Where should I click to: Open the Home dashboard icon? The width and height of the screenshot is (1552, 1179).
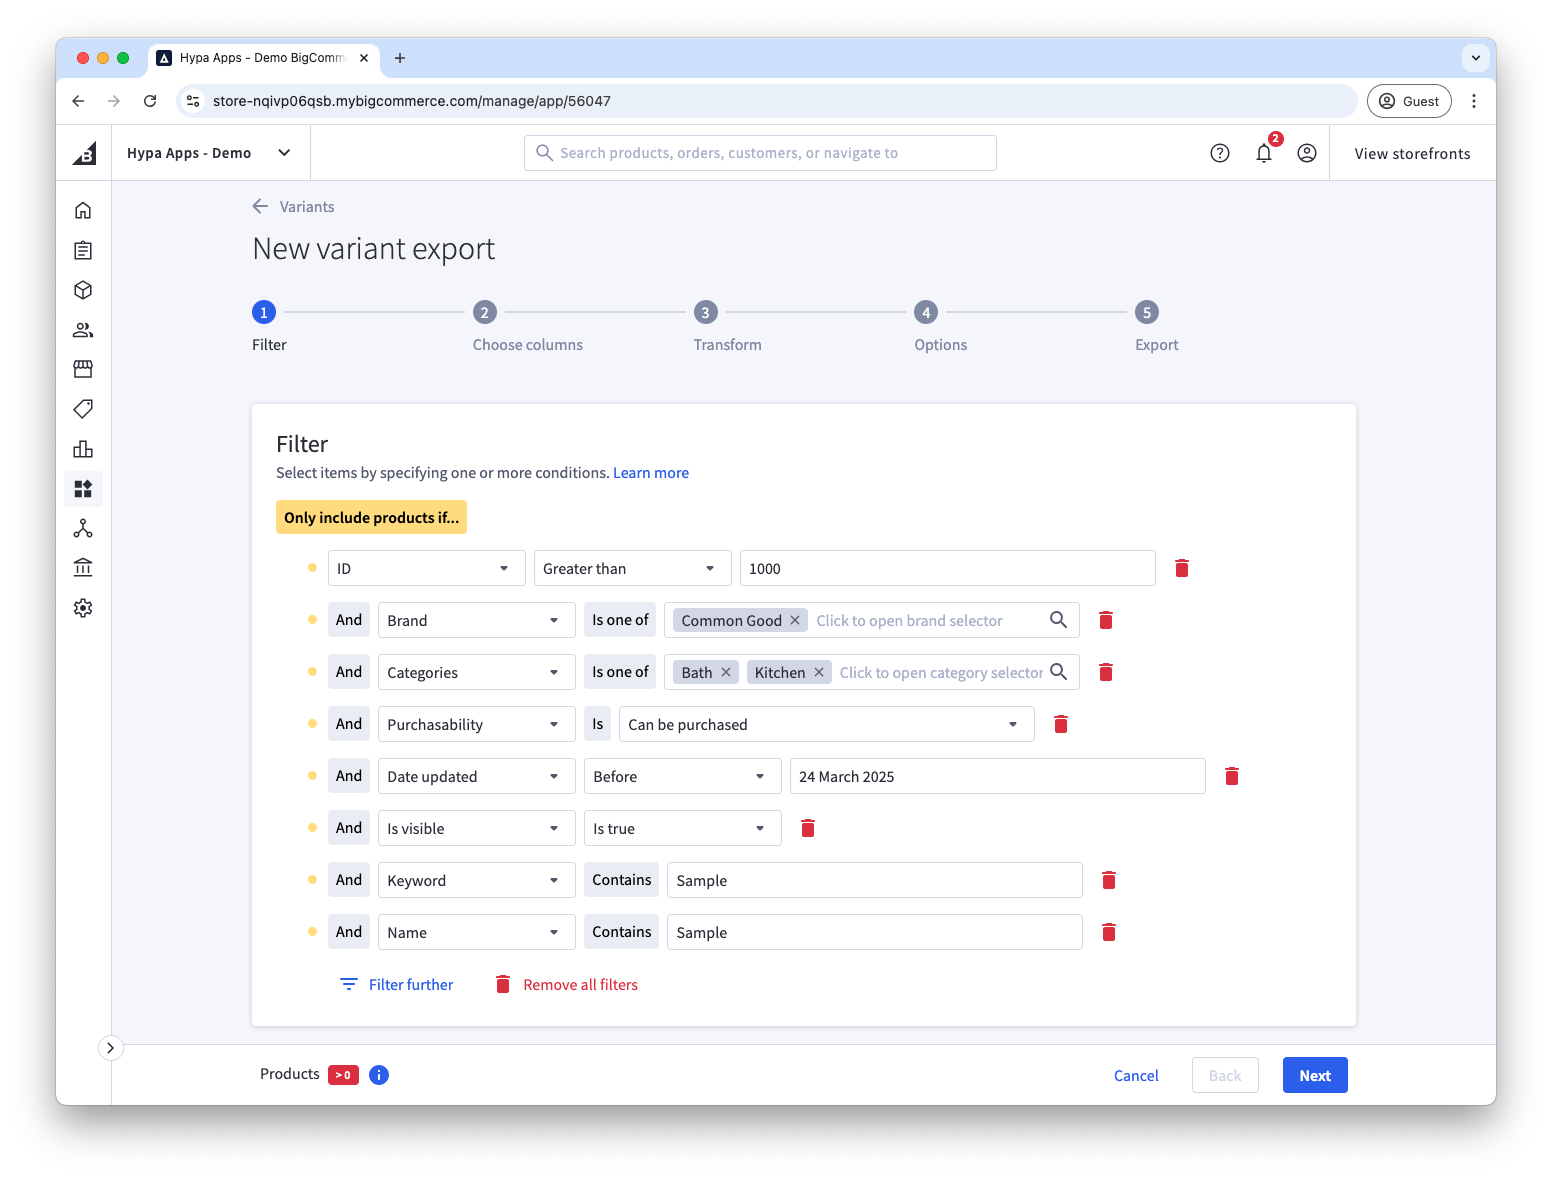tap(83, 210)
